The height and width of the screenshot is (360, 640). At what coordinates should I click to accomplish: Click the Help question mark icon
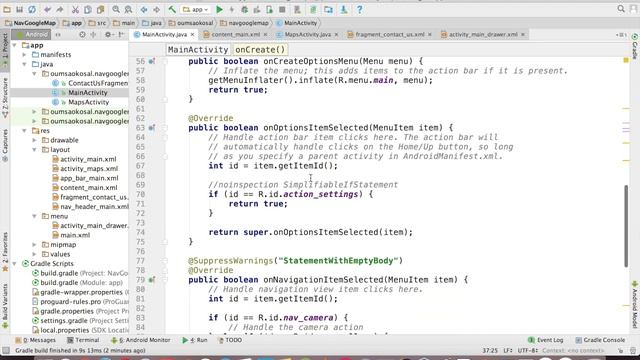coord(359,9)
